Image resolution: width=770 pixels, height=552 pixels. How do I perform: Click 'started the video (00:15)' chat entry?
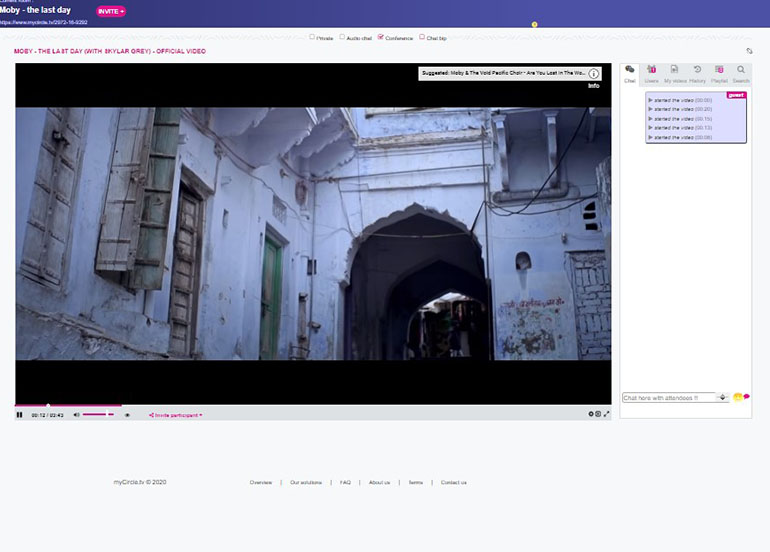pos(680,119)
